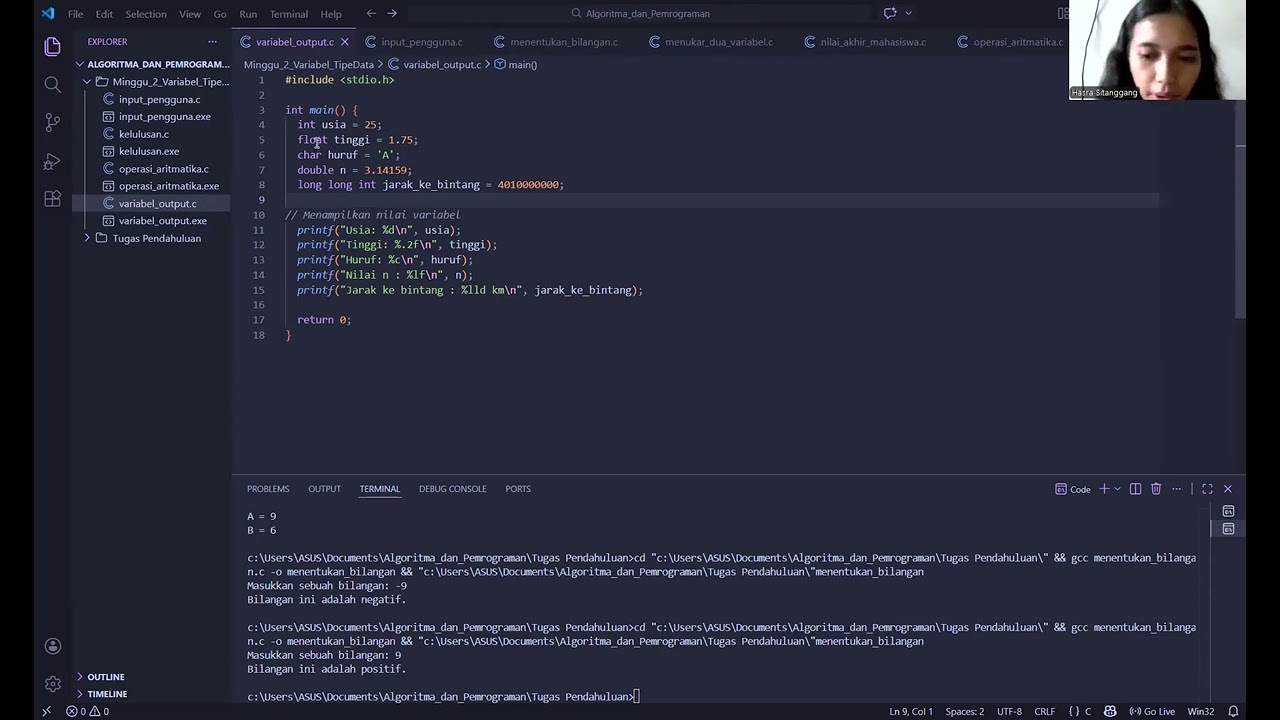Click the main() breadcrumb item
Image resolution: width=1280 pixels, height=720 pixels.
click(516, 65)
